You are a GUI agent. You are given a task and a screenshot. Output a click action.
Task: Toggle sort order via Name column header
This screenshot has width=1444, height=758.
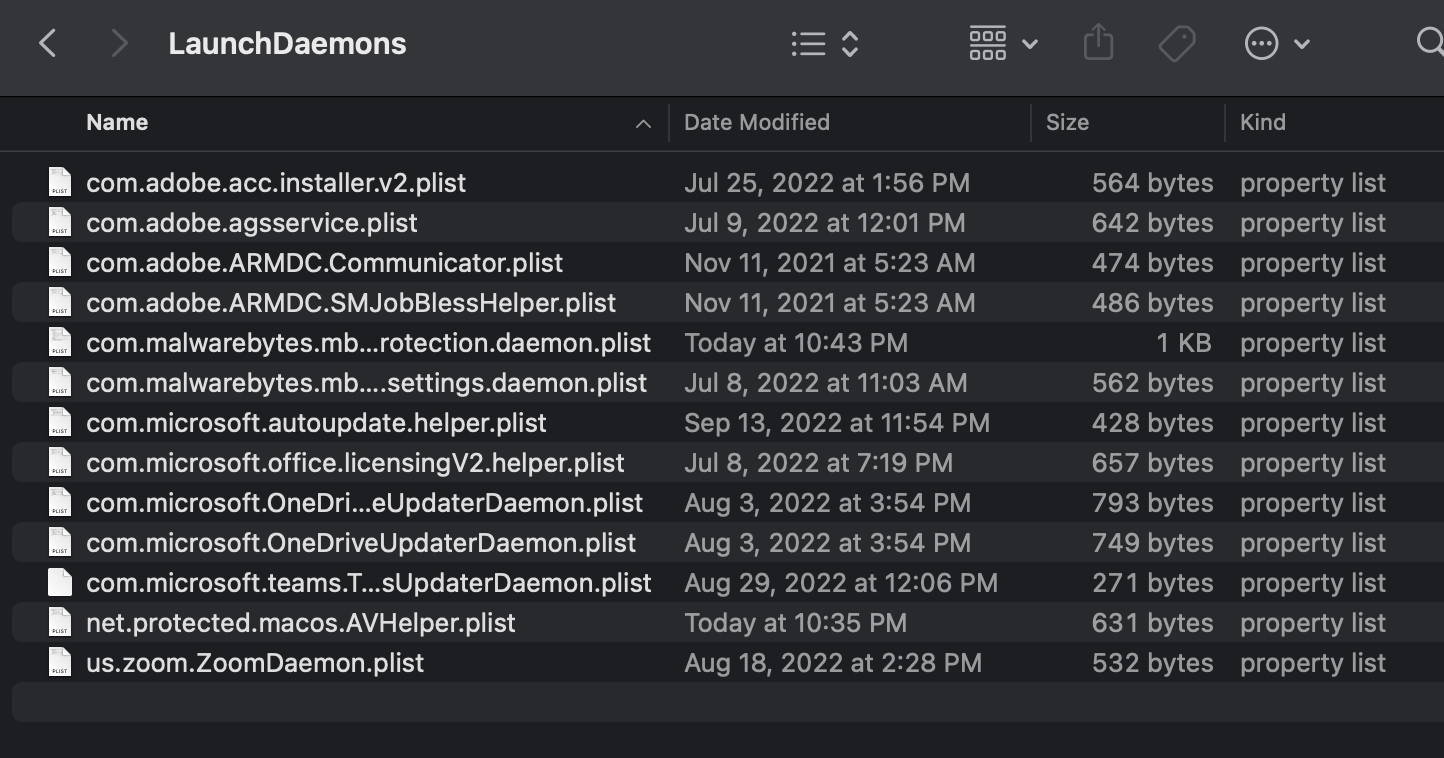coord(117,123)
